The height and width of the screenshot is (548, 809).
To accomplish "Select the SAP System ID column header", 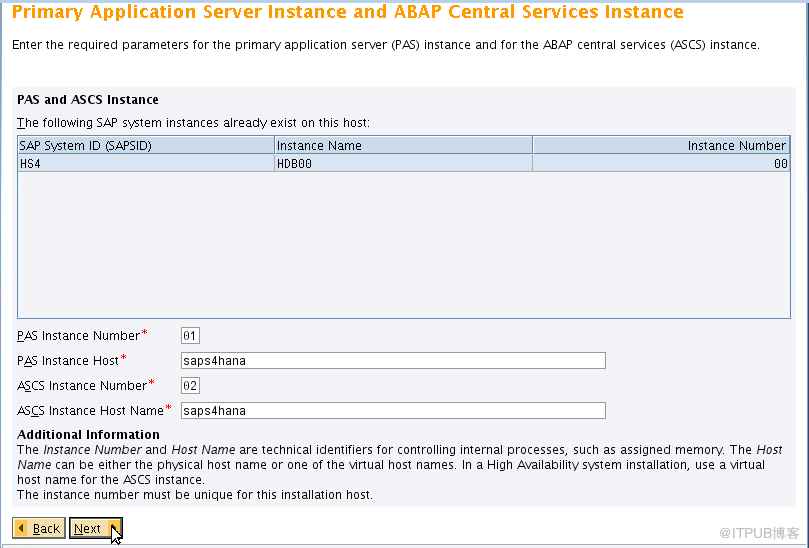I will tap(146, 146).
